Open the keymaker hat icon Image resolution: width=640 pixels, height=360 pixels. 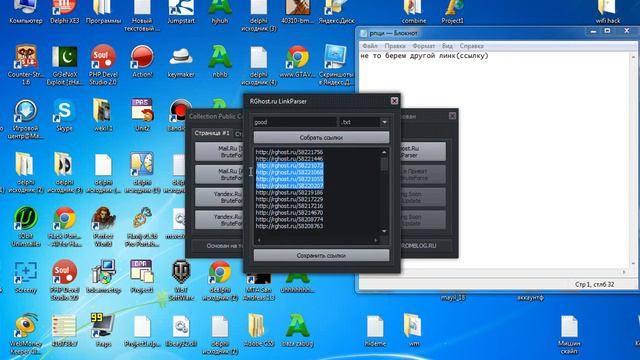tap(181, 61)
